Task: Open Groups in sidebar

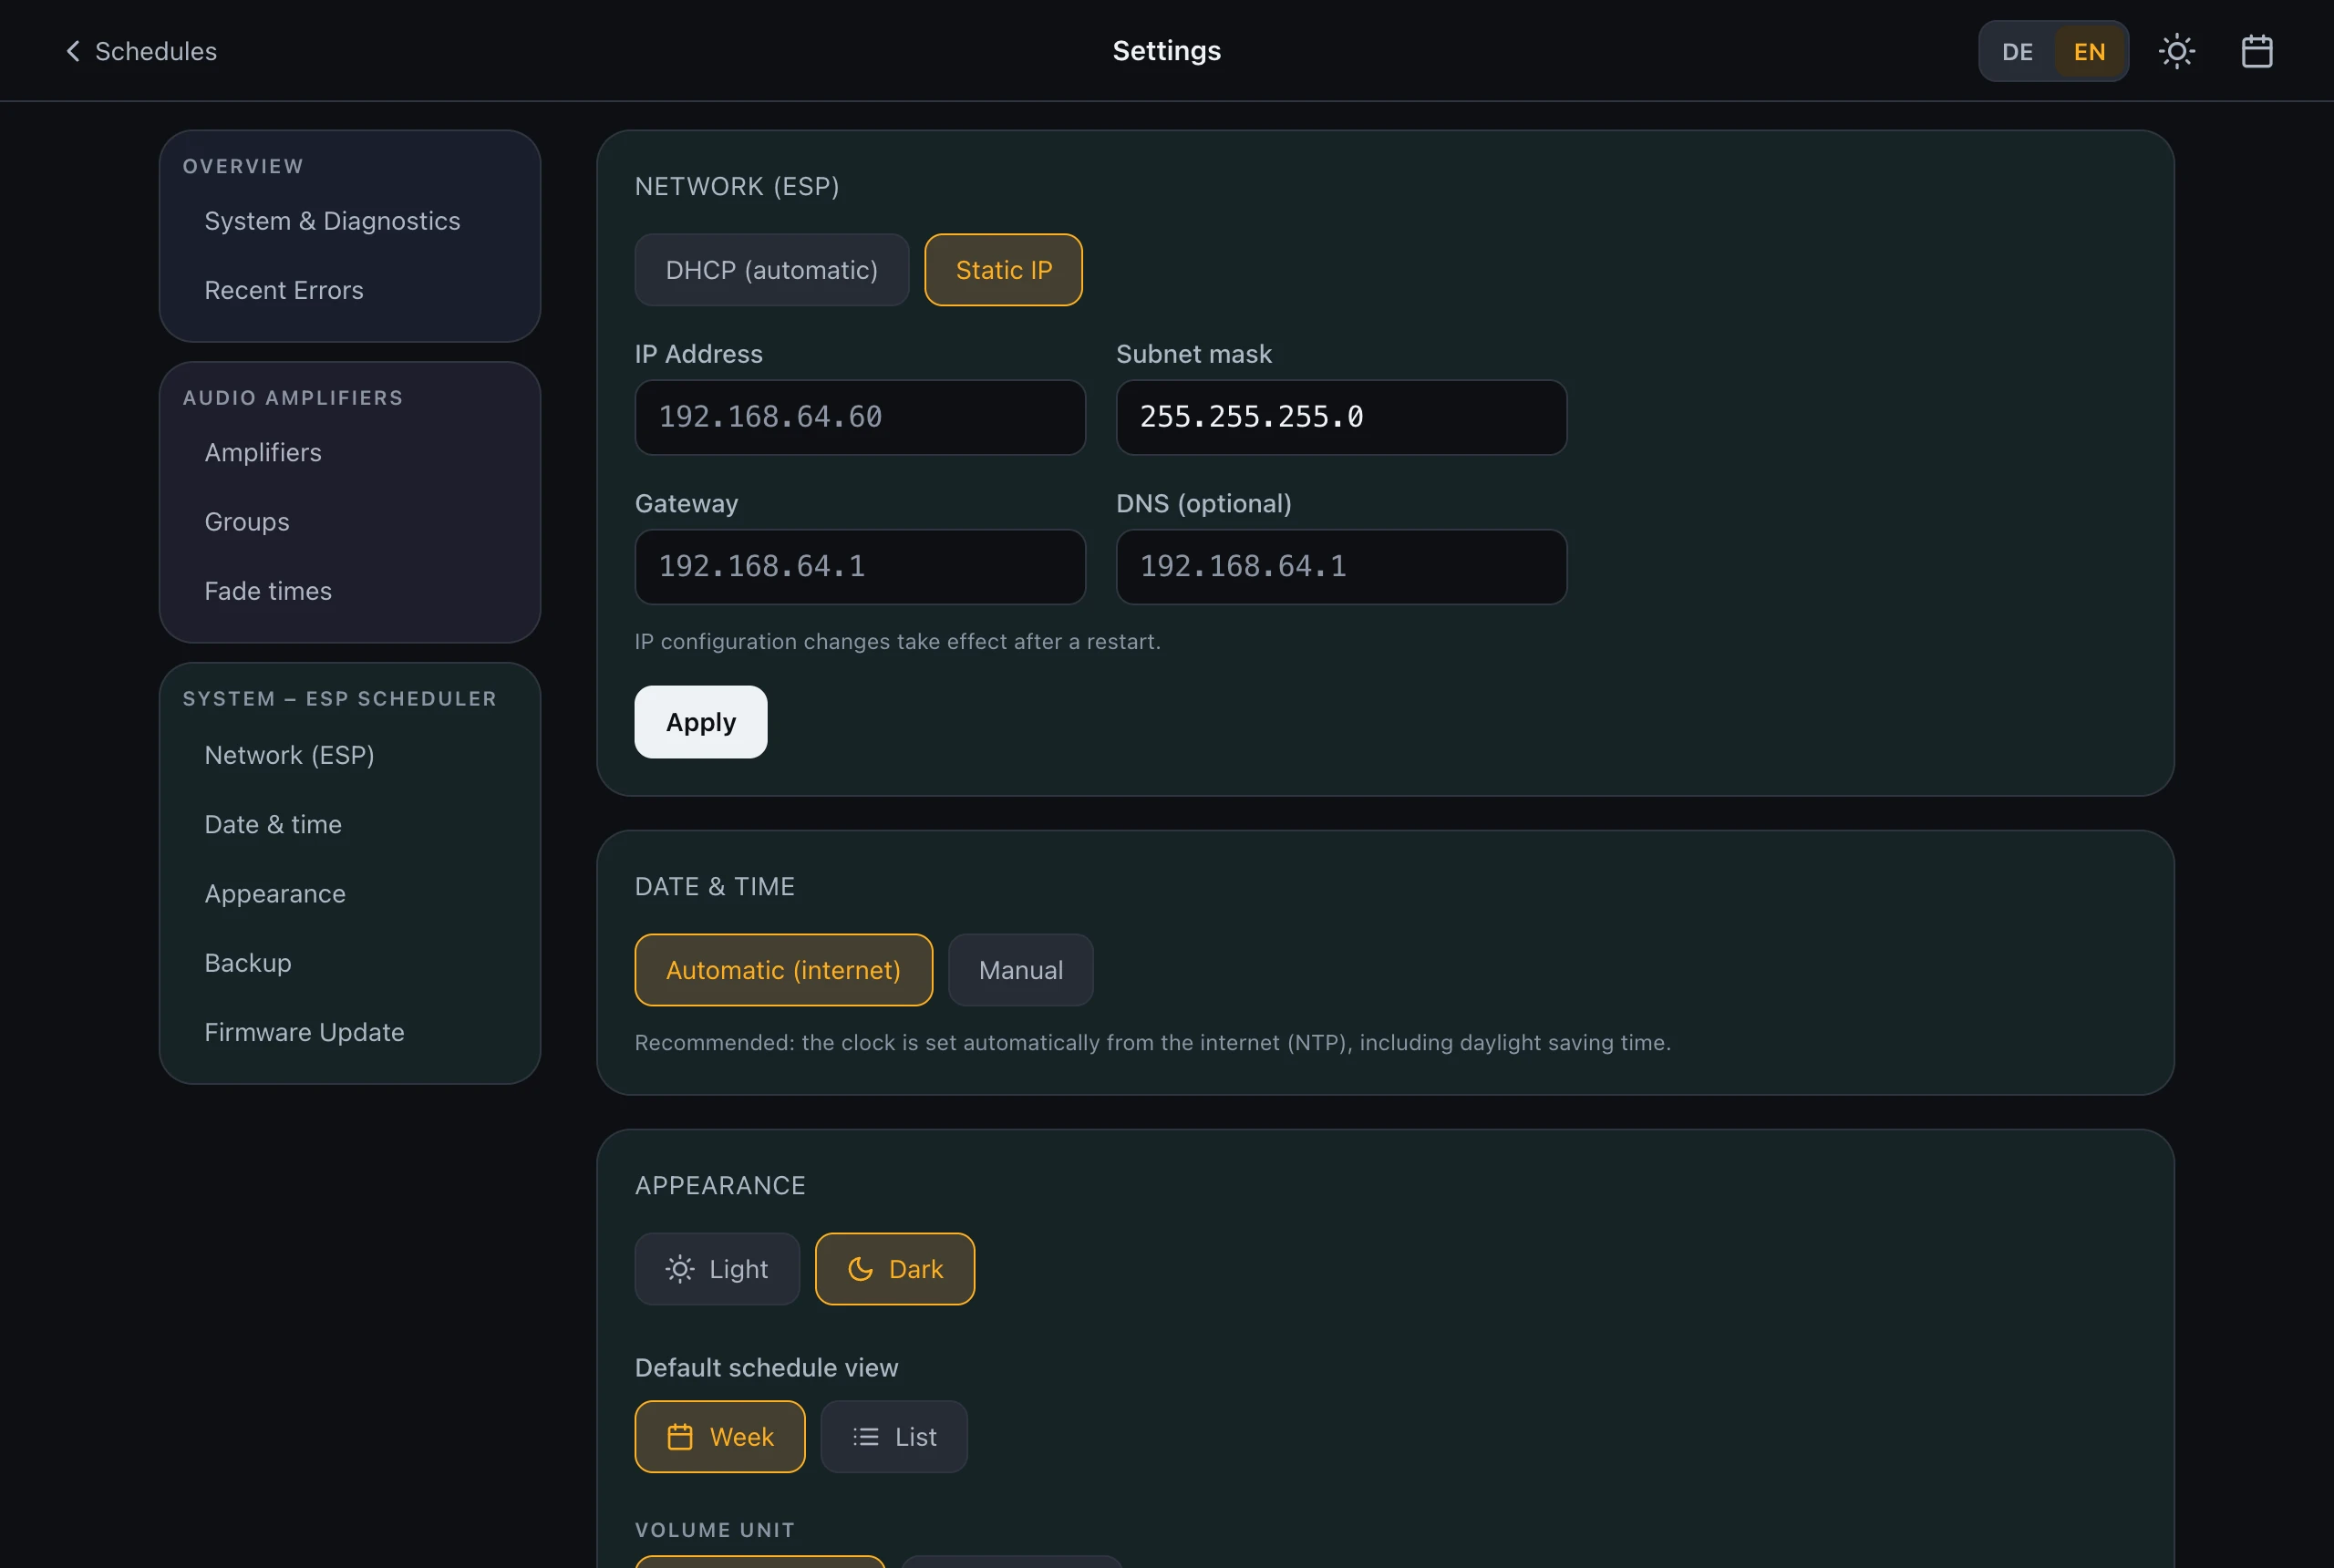Action: coord(247,522)
